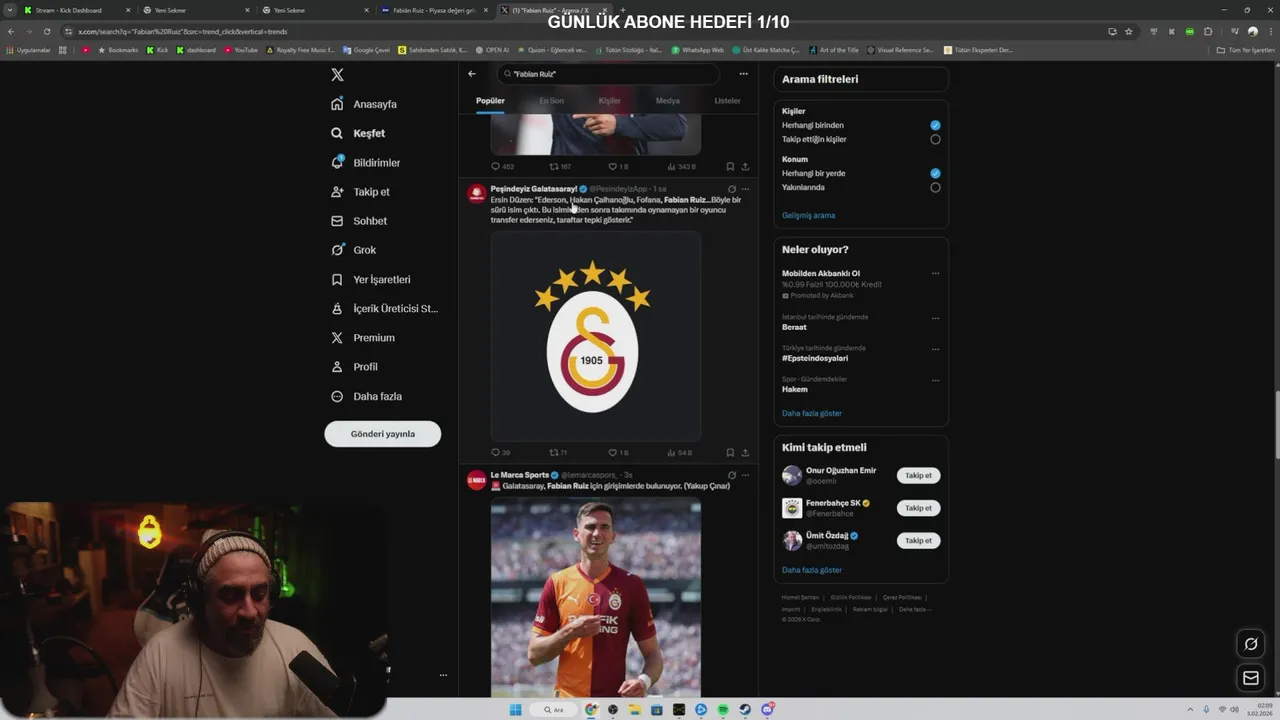1280x720 pixels.
Task: Click Le Marca Sports profile avatar
Action: click(477, 480)
